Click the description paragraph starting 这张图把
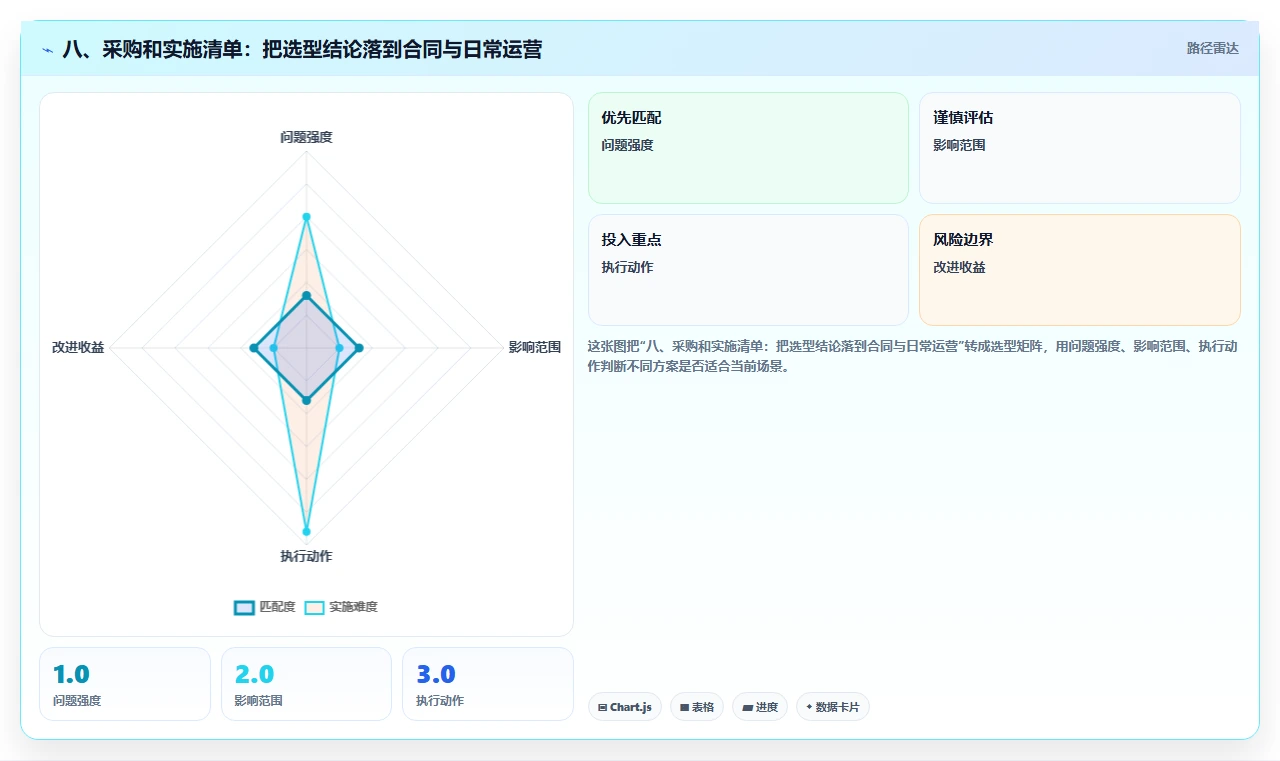 [x=914, y=356]
